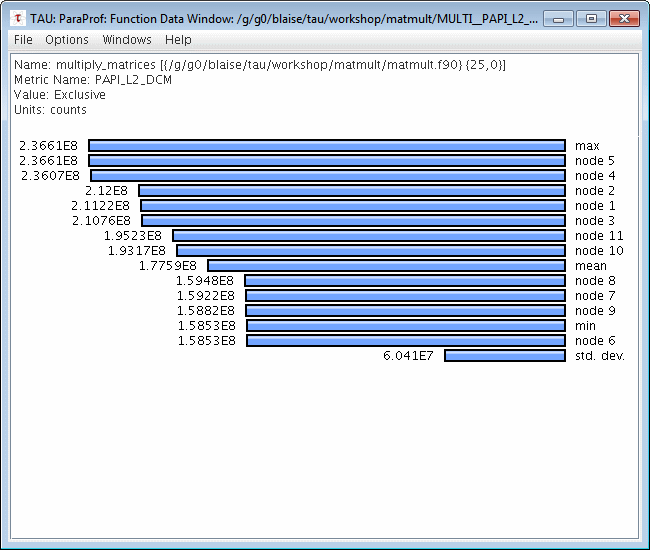Click the 'node 11' label
Image resolution: width=650 pixels, height=550 pixels.
[x=599, y=236]
